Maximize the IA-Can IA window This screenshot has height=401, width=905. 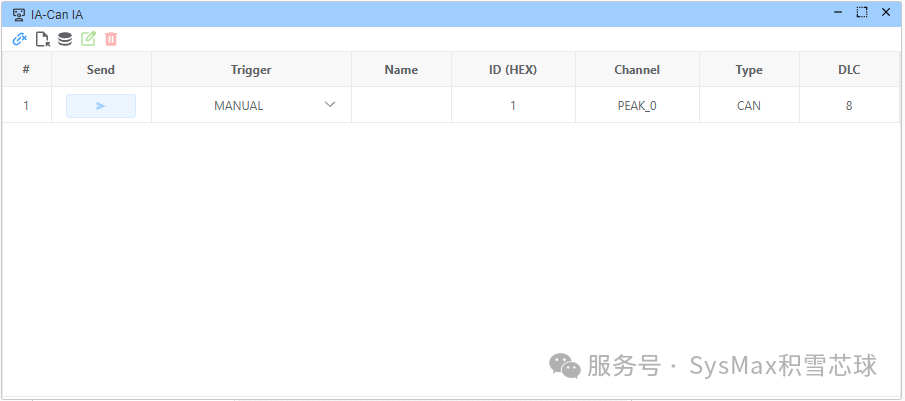[x=862, y=13]
